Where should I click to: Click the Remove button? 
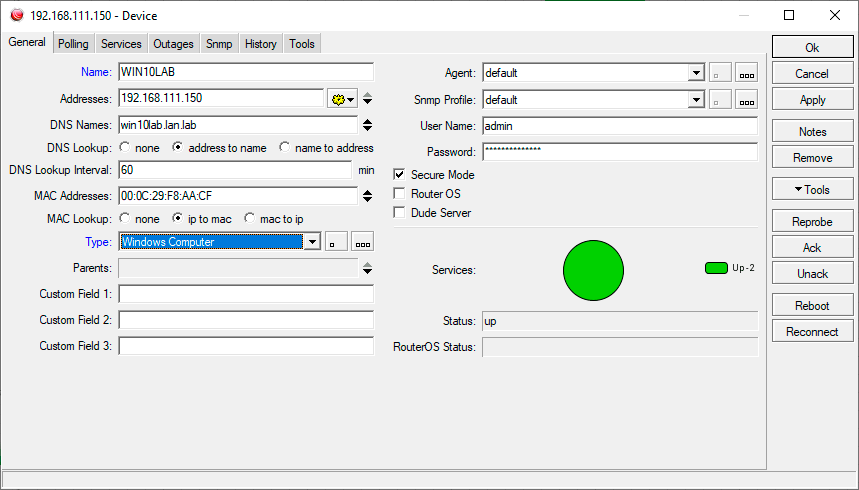812,158
